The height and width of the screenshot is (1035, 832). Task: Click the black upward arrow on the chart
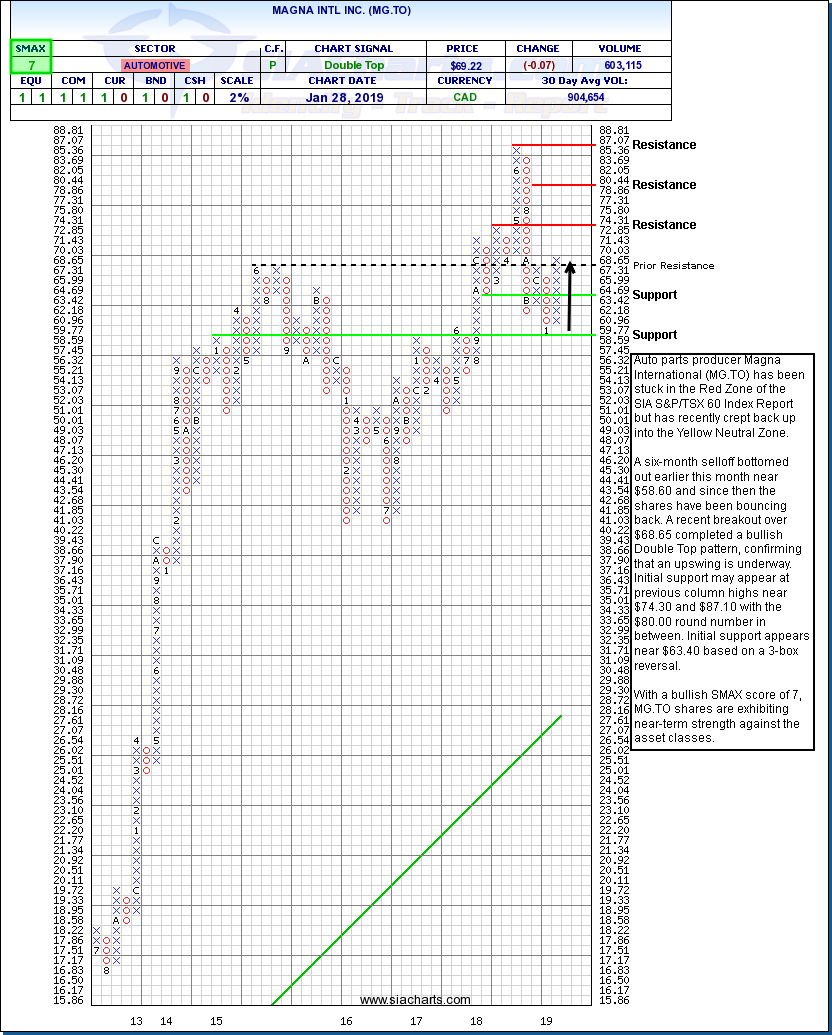coord(569,296)
